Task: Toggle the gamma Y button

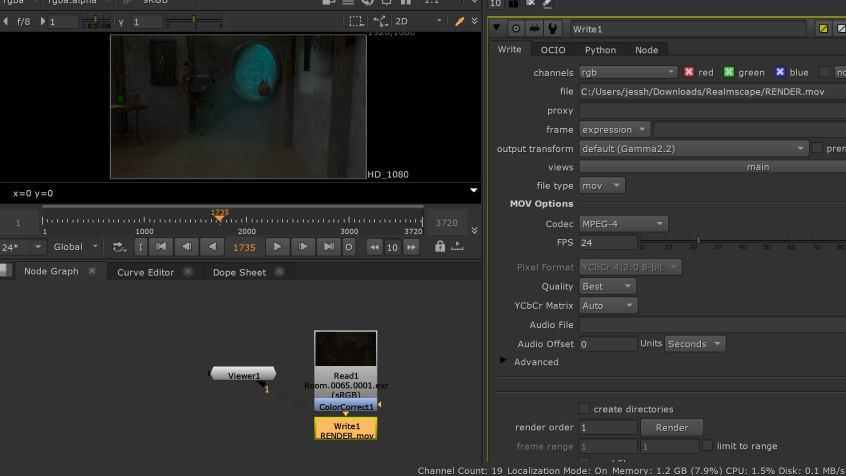Action: (121, 22)
